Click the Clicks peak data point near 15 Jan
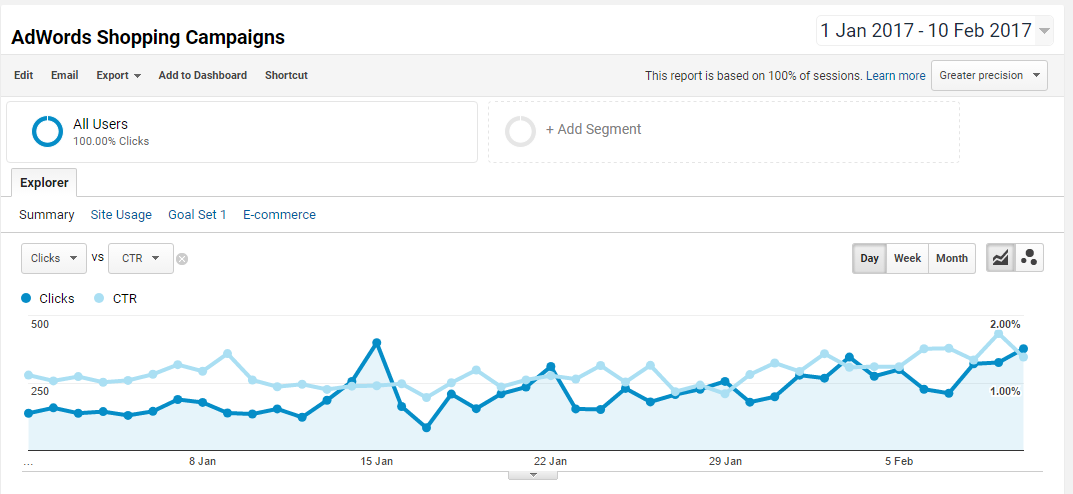Image resolution: width=1073 pixels, height=494 pixels. pyautogui.click(x=376, y=342)
